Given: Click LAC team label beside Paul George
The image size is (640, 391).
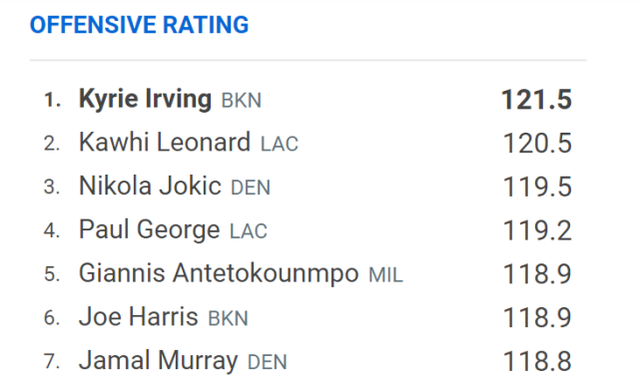Looking at the screenshot, I should tap(249, 231).
